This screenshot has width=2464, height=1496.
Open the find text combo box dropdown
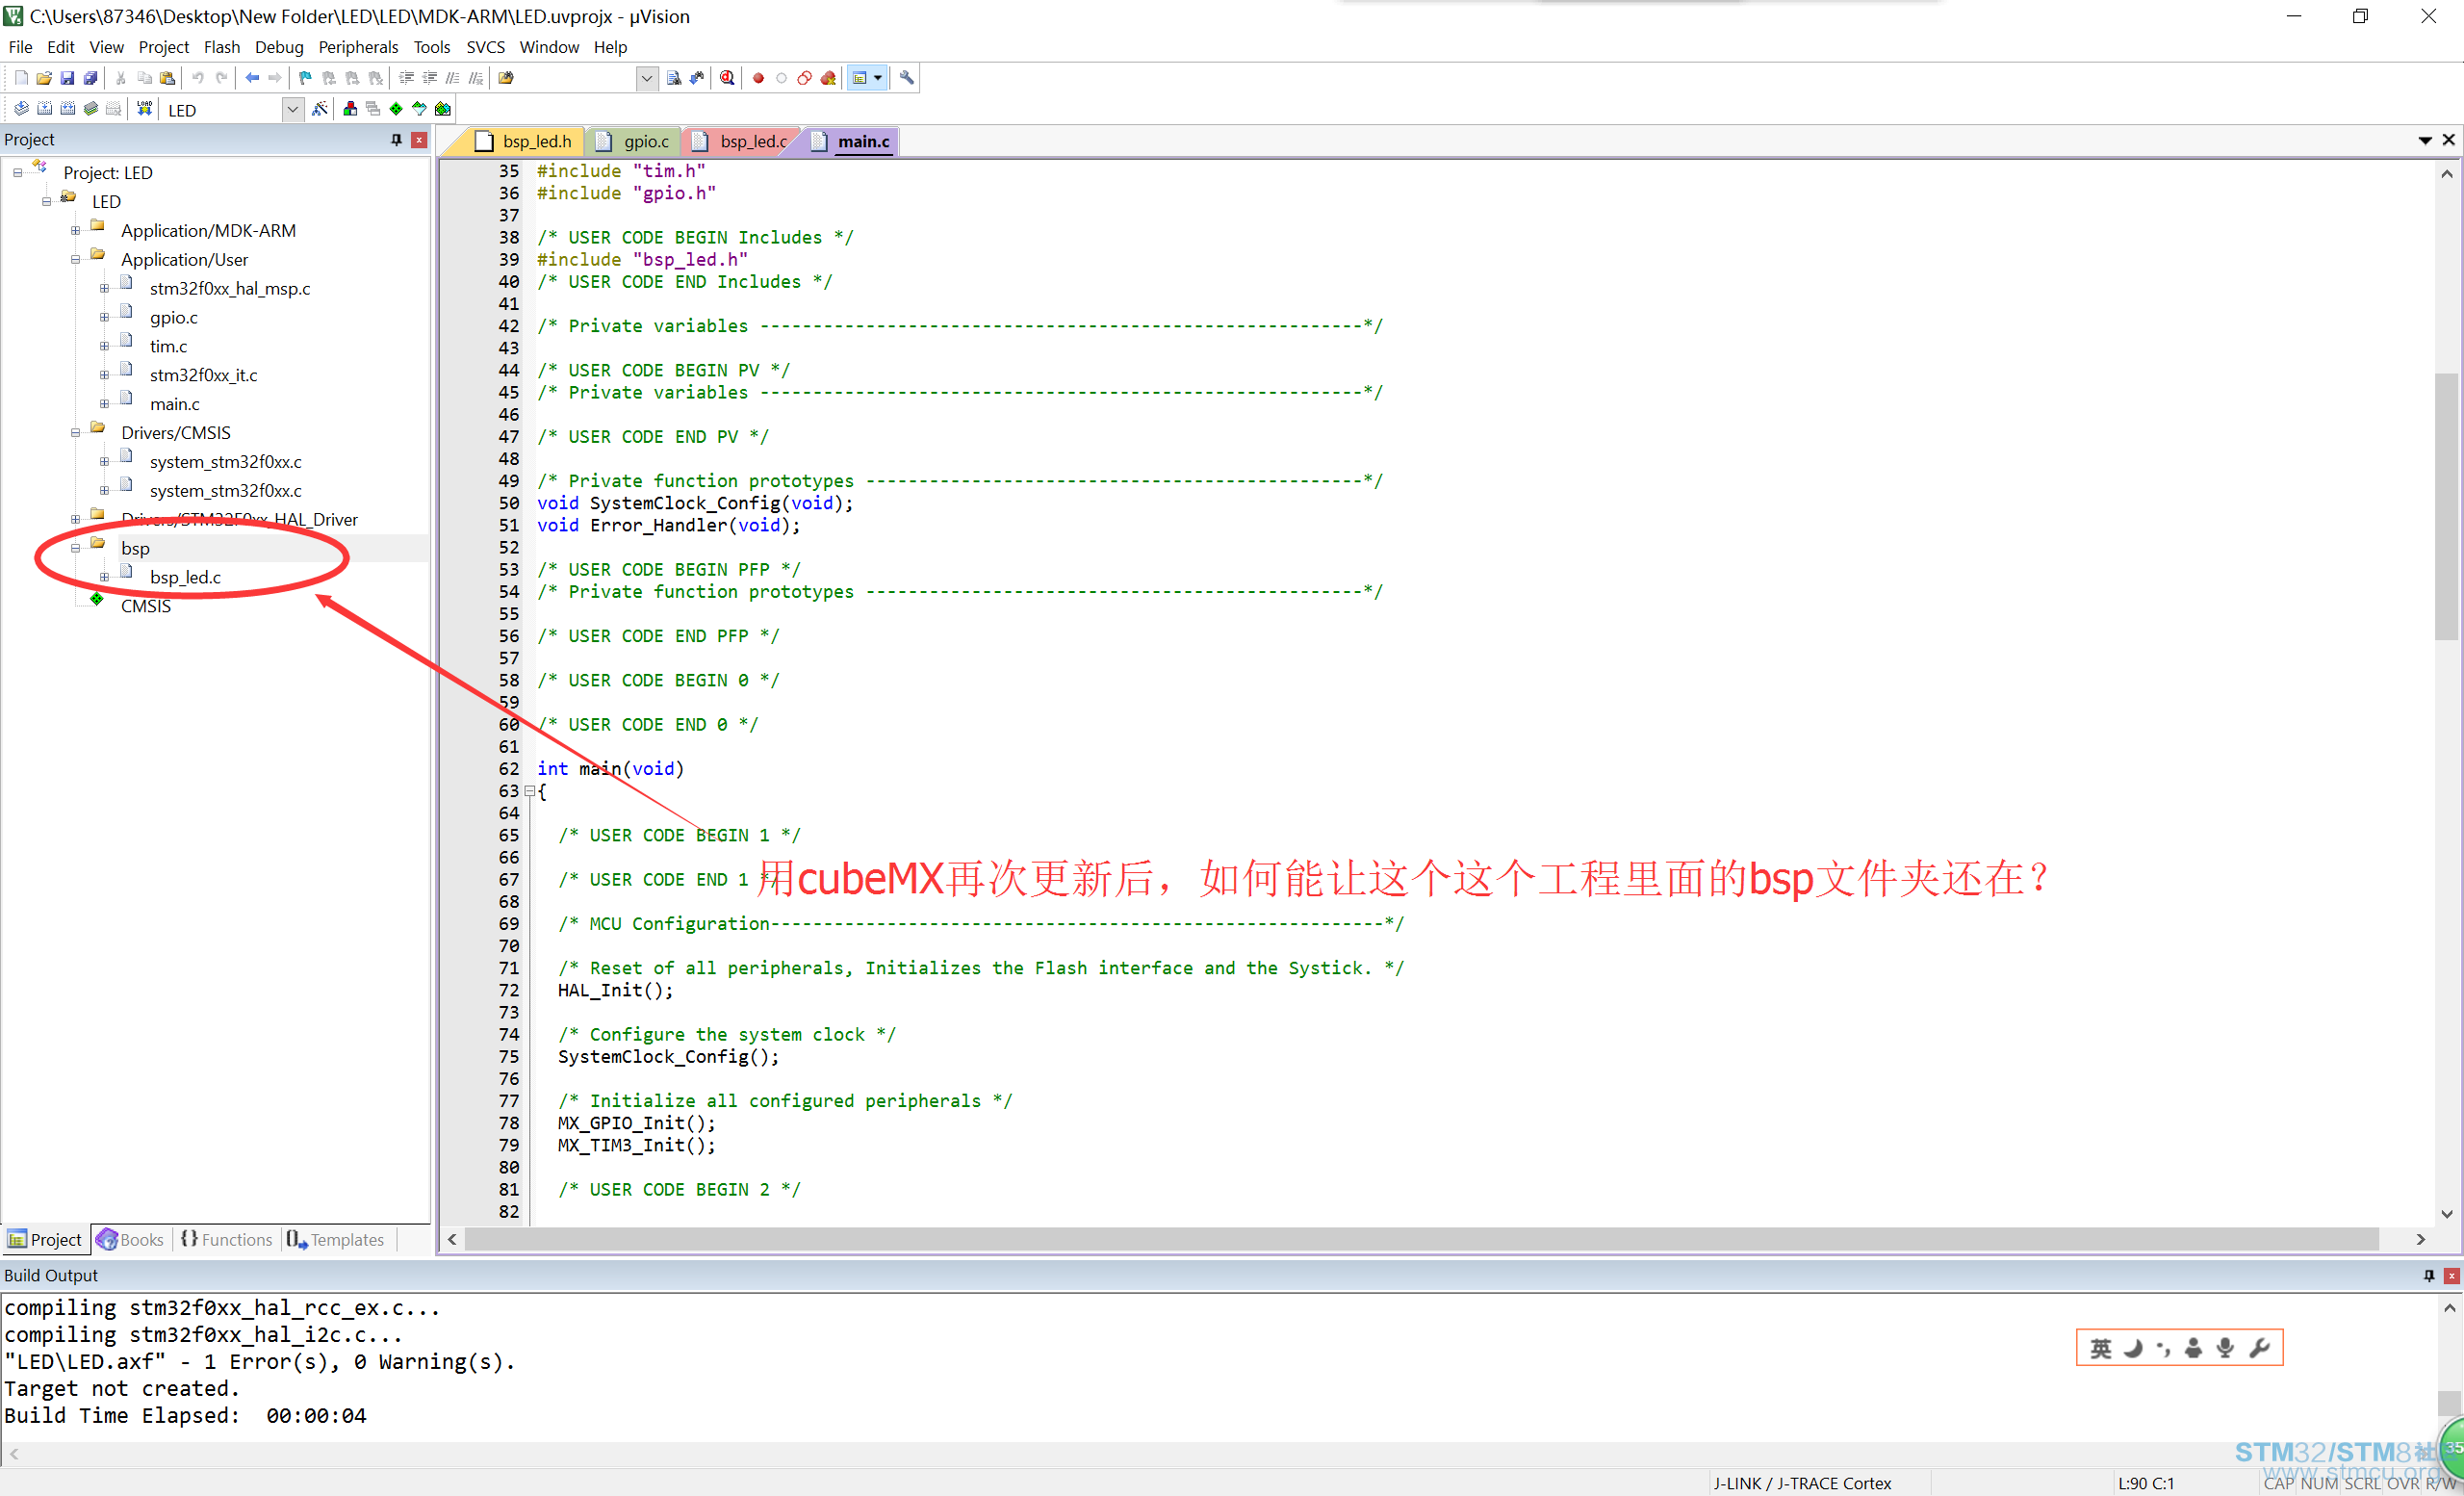pyautogui.click(x=647, y=78)
